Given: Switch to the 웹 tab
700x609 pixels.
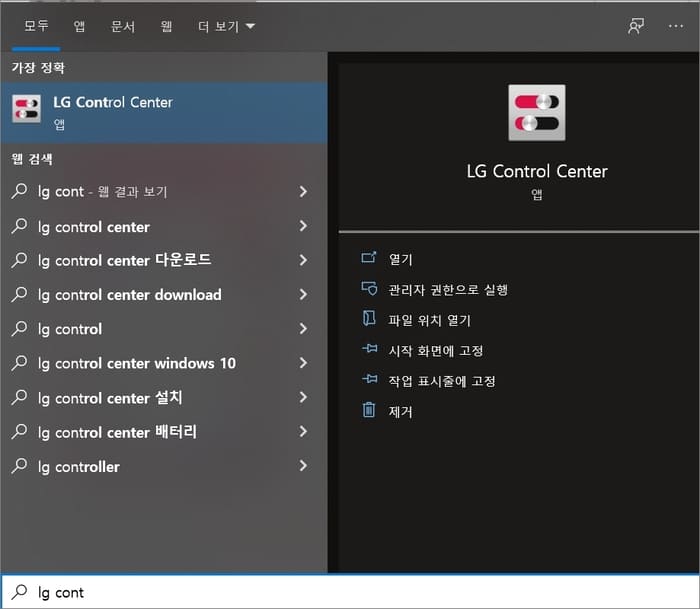Looking at the screenshot, I should click(166, 26).
